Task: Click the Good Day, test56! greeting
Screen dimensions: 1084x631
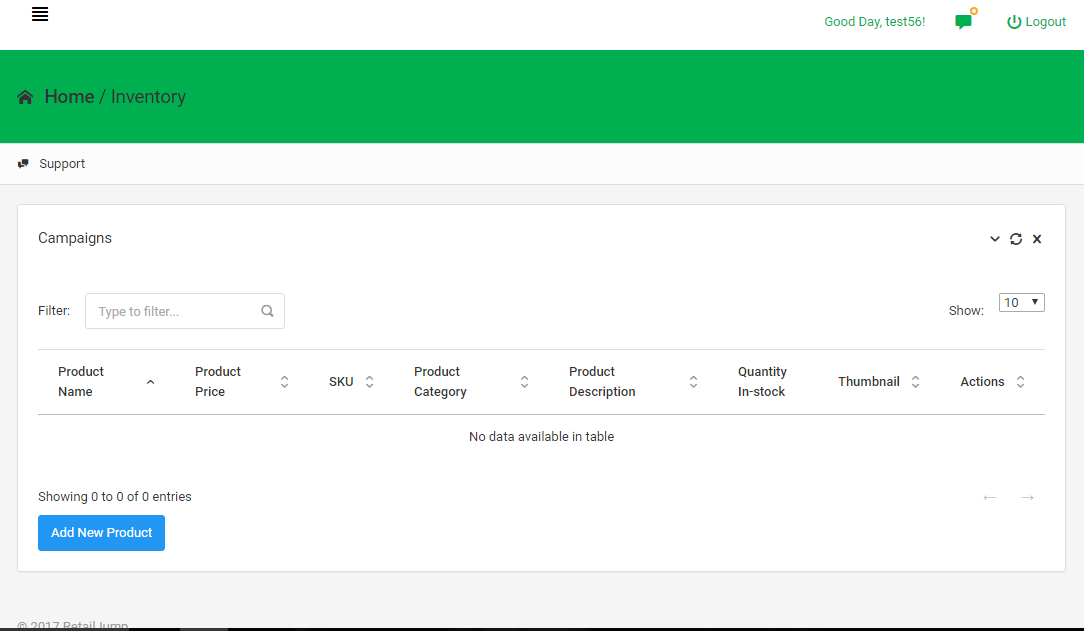Action: (x=875, y=22)
